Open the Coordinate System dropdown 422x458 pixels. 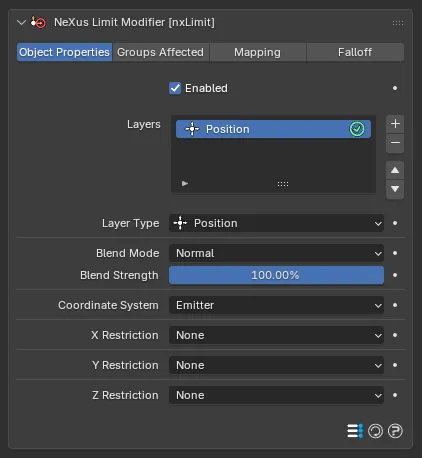pyautogui.click(x=276, y=305)
